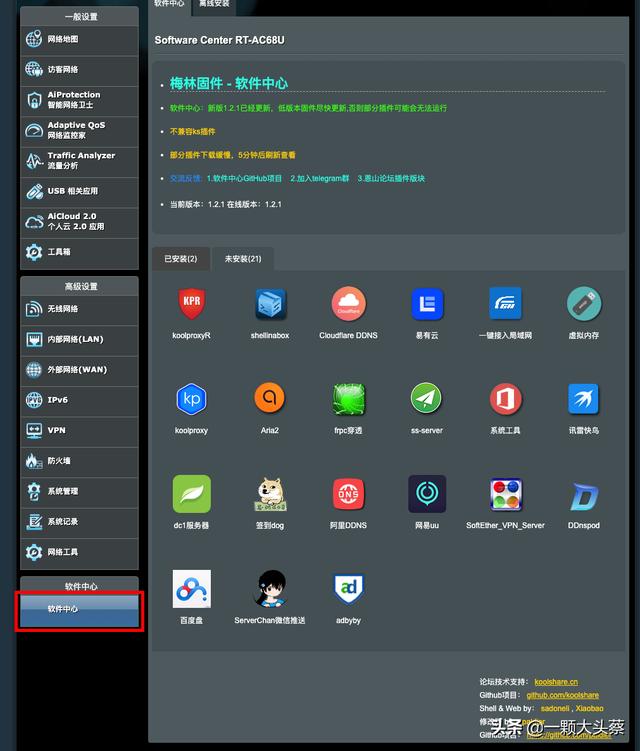Image resolution: width=640 pixels, height=751 pixels.
Task: Open the sadoneli author link
Action: [x=555, y=708]
